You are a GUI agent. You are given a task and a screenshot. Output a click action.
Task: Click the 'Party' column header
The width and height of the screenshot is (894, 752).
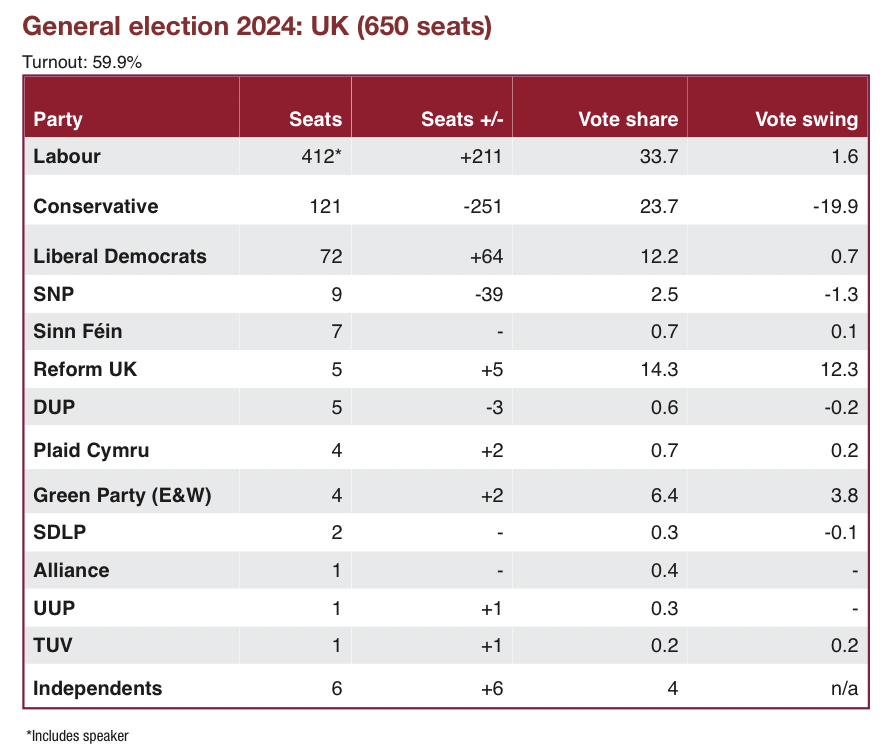[x=58, y=119]
